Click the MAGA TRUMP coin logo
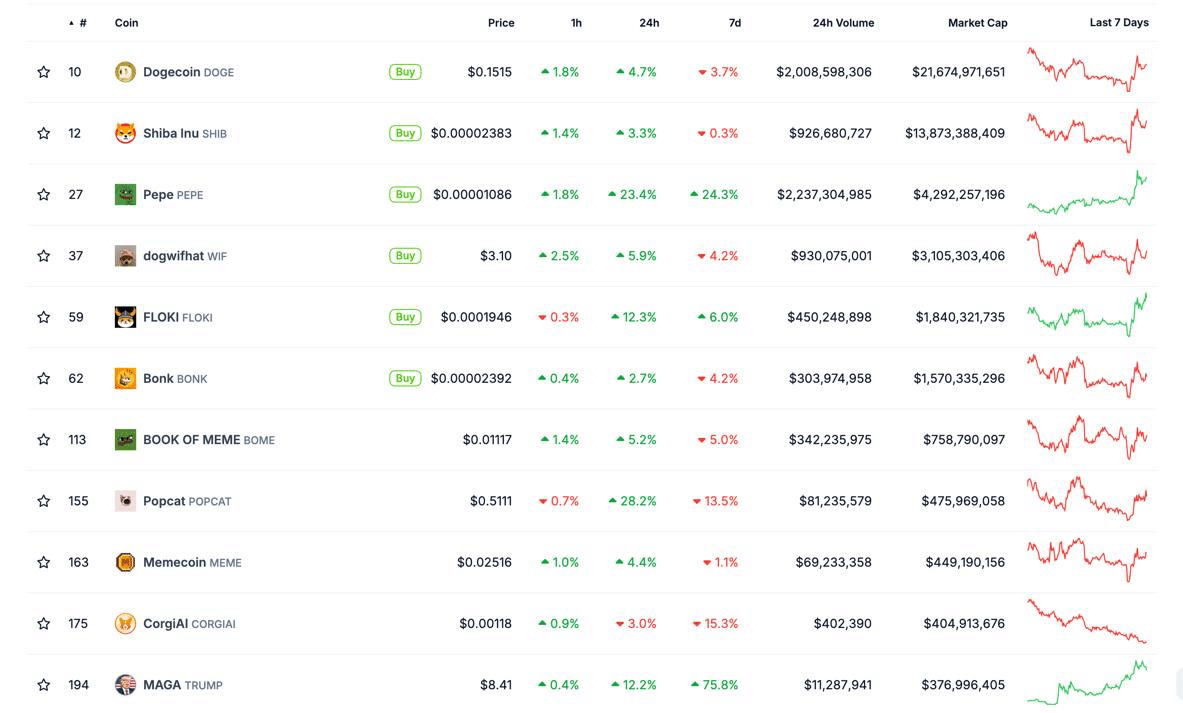Screen dimensions: 1183x713 (x=125, y=684)
